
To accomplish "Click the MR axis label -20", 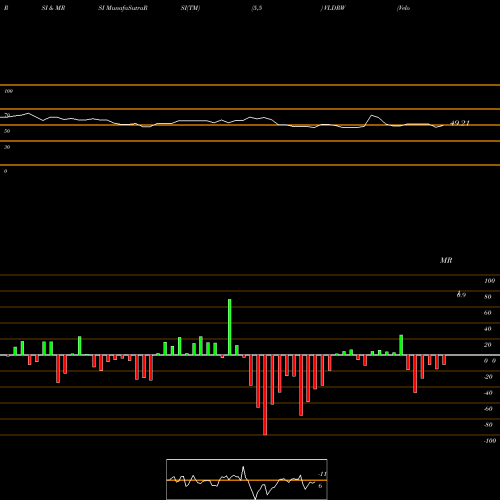I will tap(488, 377).
